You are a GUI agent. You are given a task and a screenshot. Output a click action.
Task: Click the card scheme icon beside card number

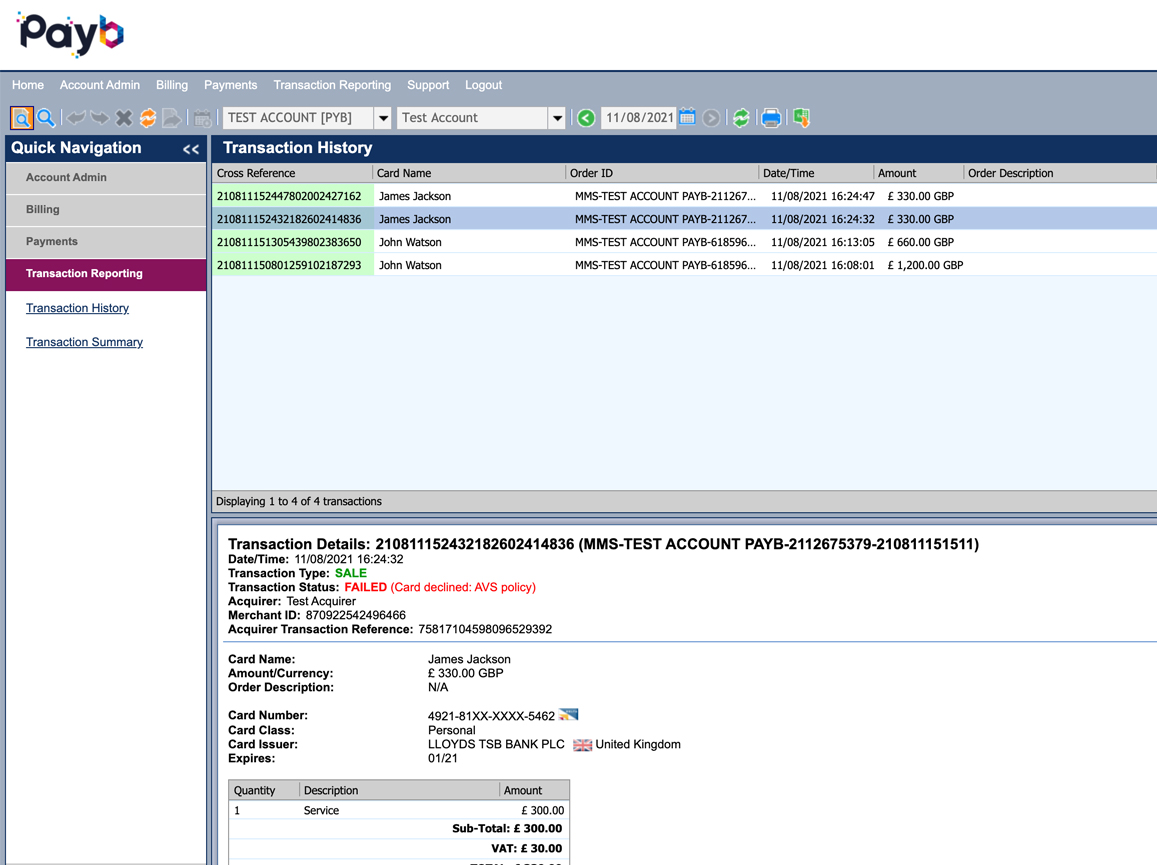point(569,714)
